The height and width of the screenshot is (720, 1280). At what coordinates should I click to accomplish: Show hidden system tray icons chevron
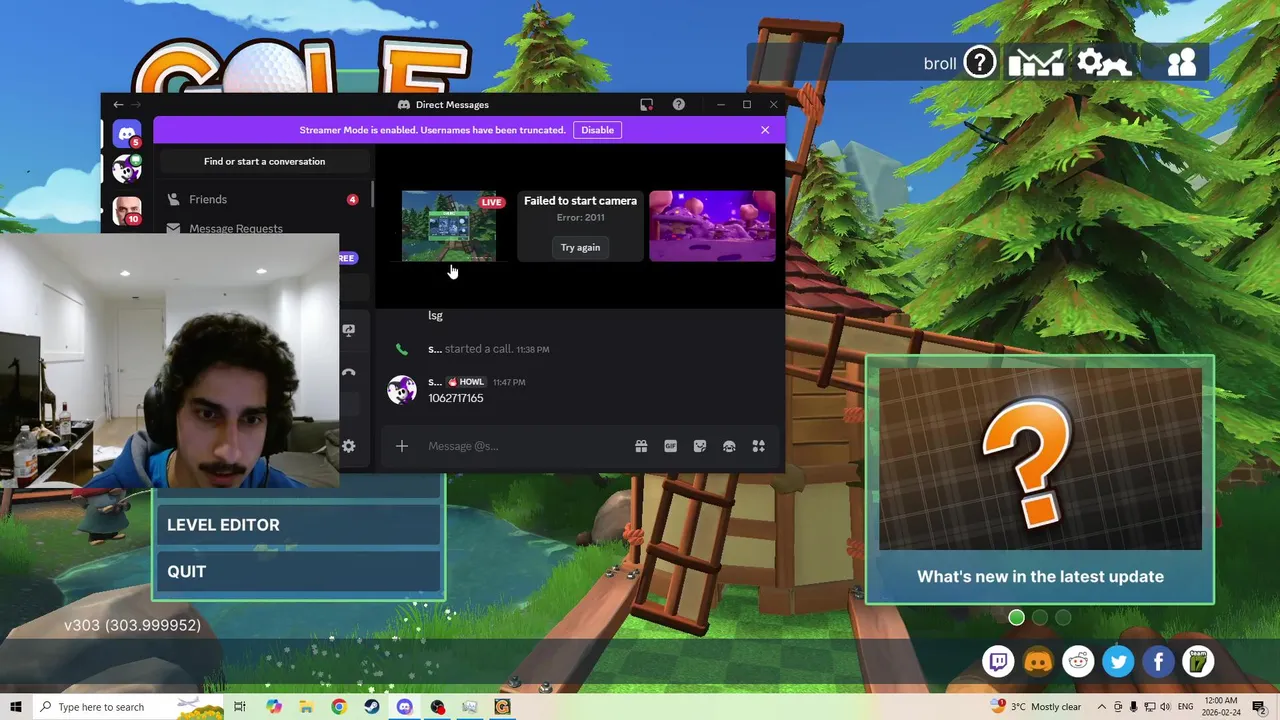coord(1101,707)
